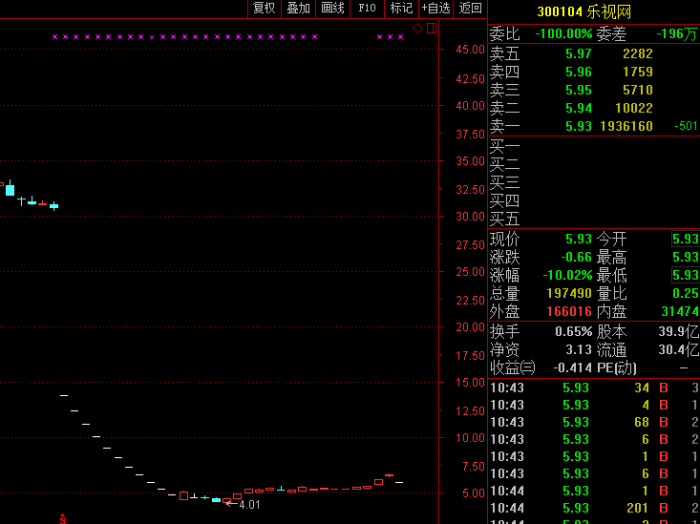Click the red diamond icon atop chart
700x524 pixels.
418,28
